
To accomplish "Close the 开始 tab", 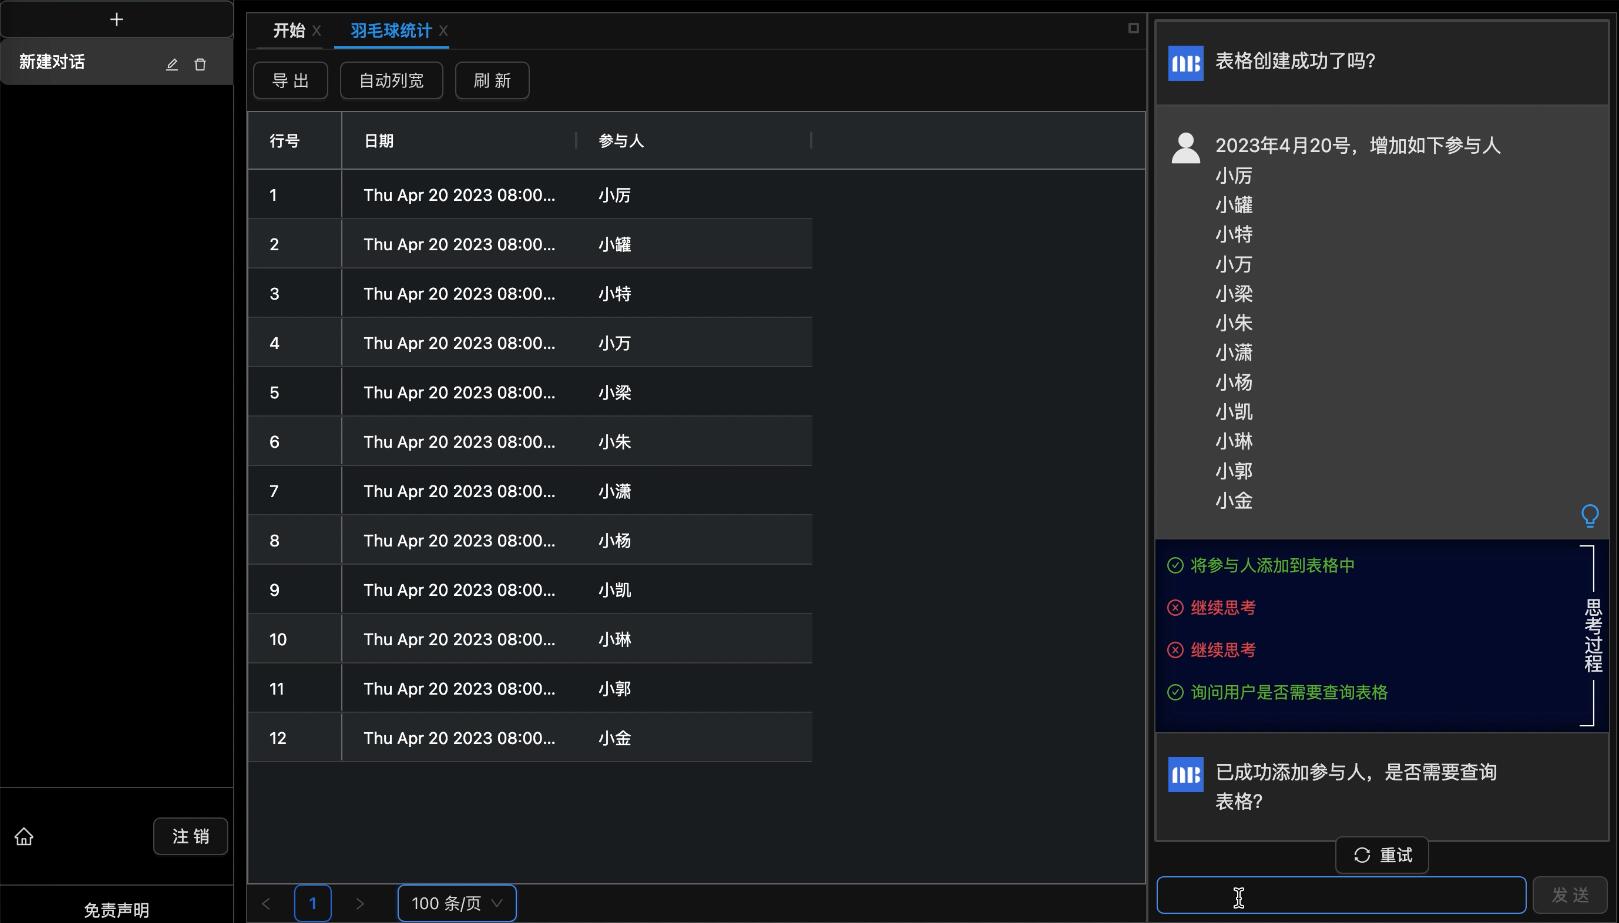I will (316, 31).
